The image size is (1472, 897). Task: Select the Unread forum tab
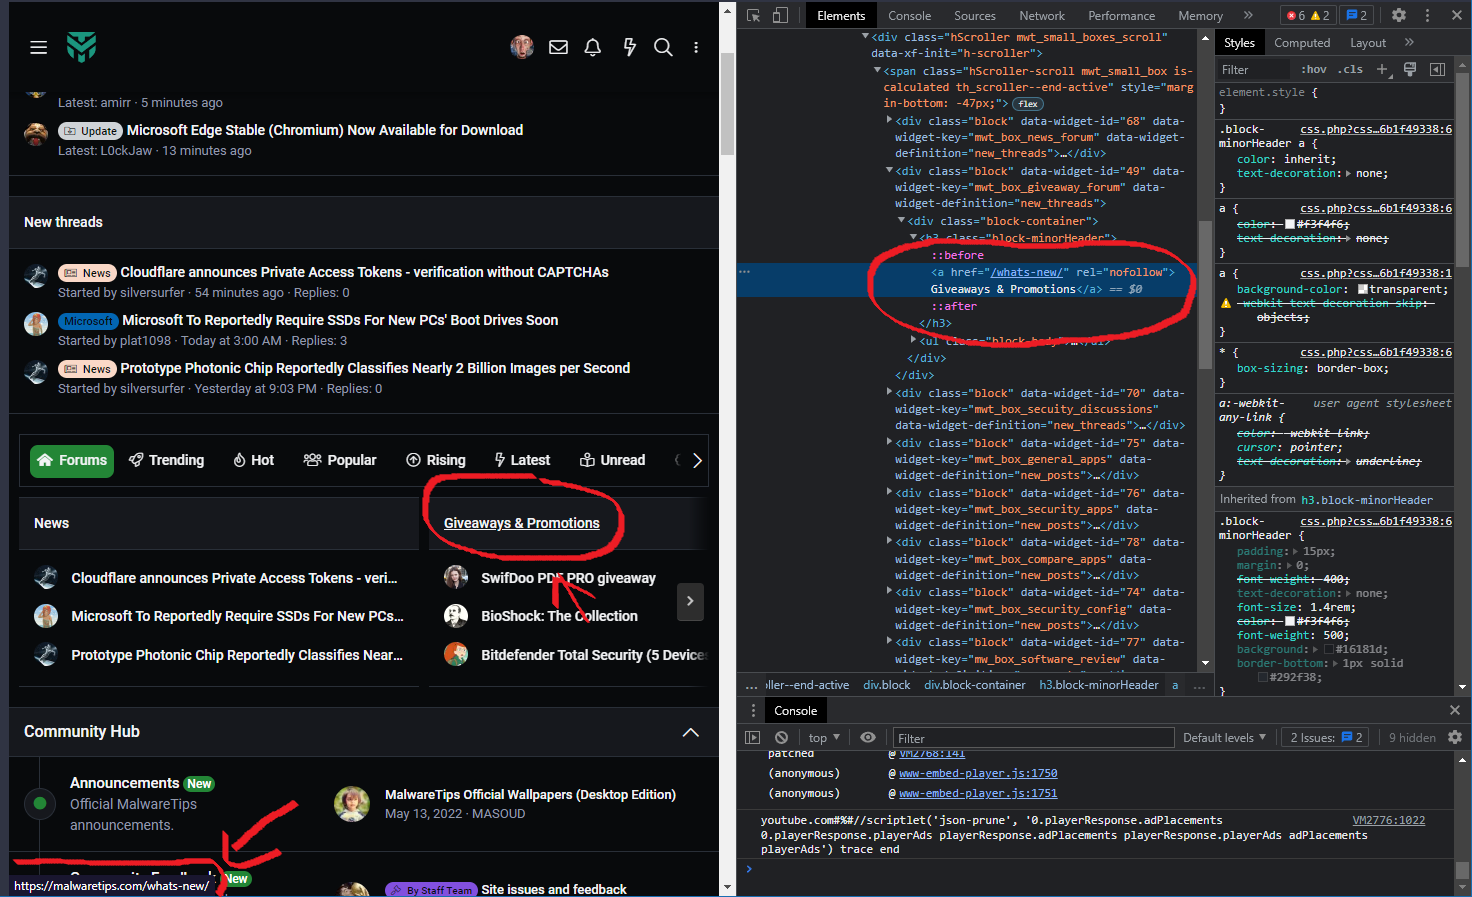coord(613,460)
